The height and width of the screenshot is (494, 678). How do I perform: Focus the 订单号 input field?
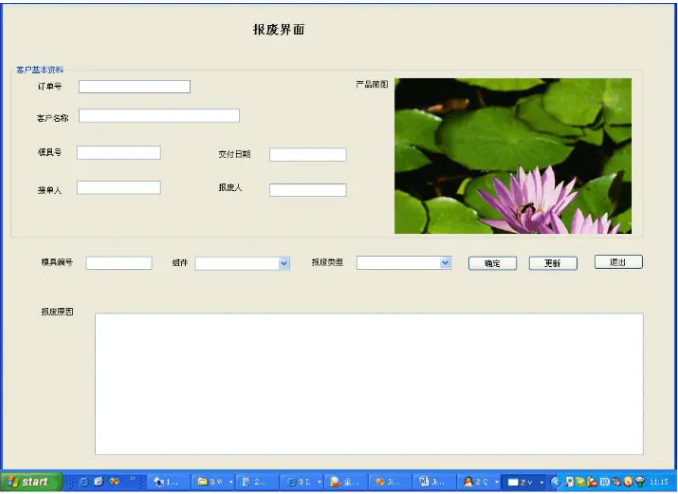click(x=134, y=86)
